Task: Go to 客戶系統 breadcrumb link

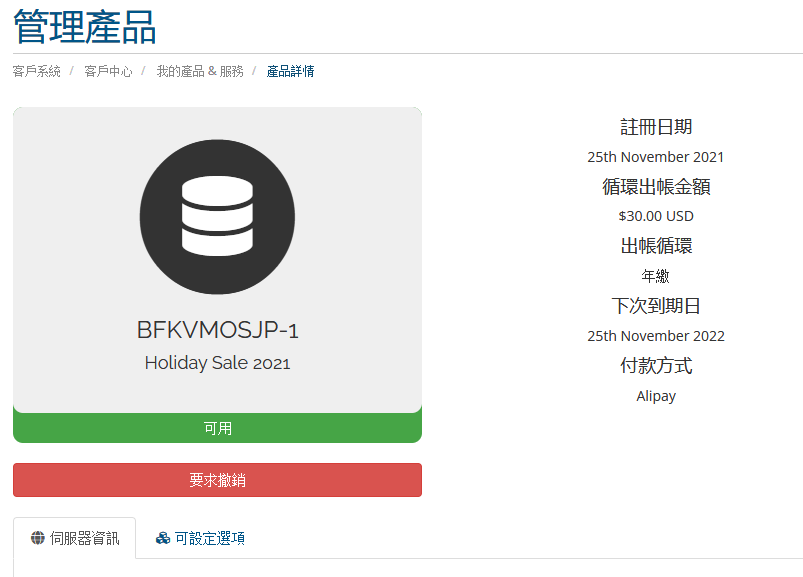Action: tap(36, 71)
